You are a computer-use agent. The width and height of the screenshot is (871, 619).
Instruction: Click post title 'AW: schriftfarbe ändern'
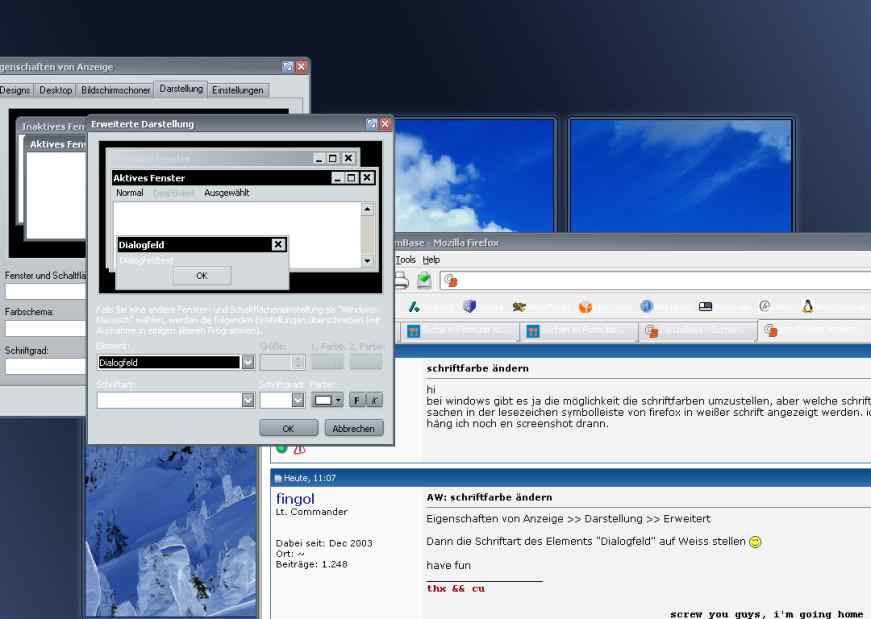(x=489, y=497)
